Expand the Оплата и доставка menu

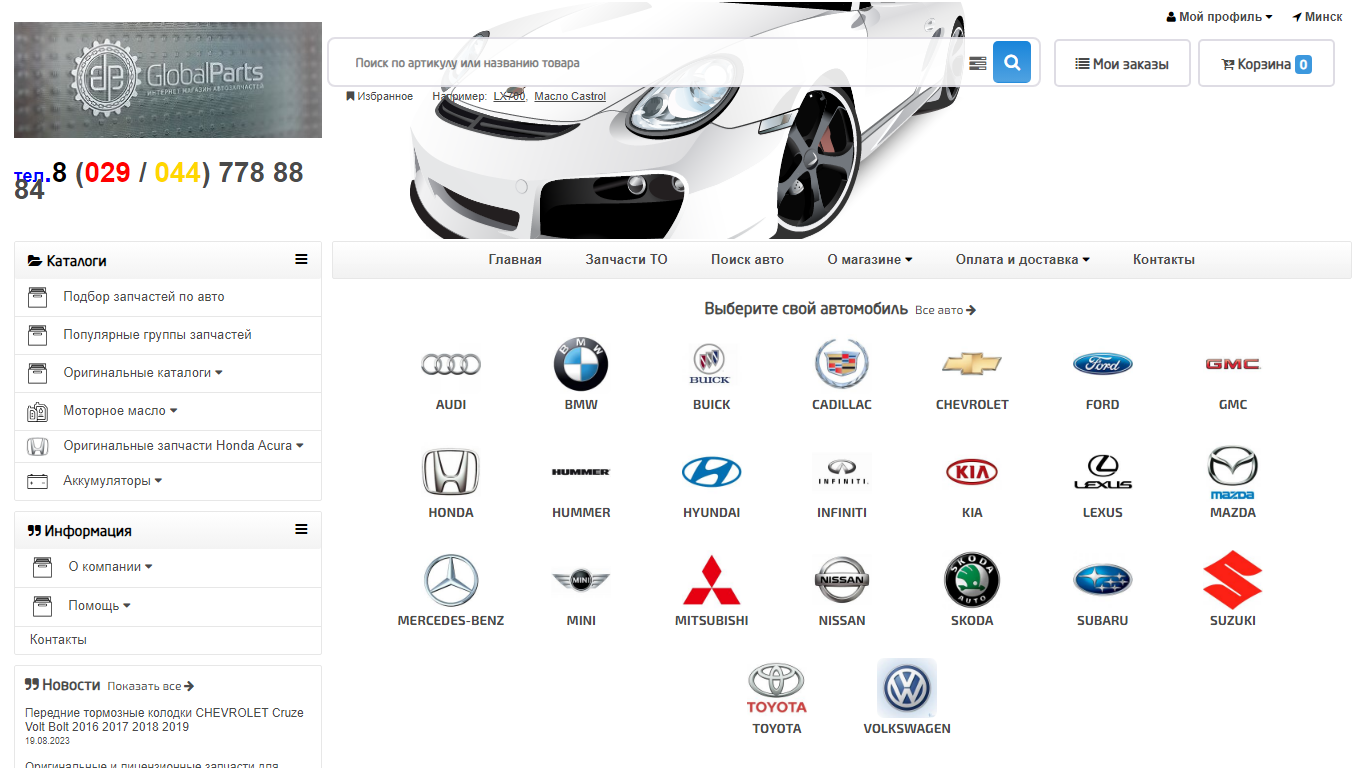click(x=1022, y=259)
